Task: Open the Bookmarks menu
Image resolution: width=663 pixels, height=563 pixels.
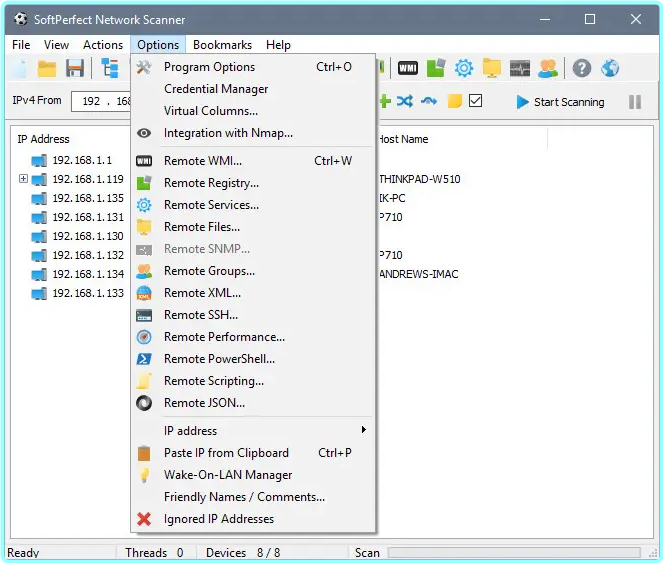Action: click(x=222, y=45)
